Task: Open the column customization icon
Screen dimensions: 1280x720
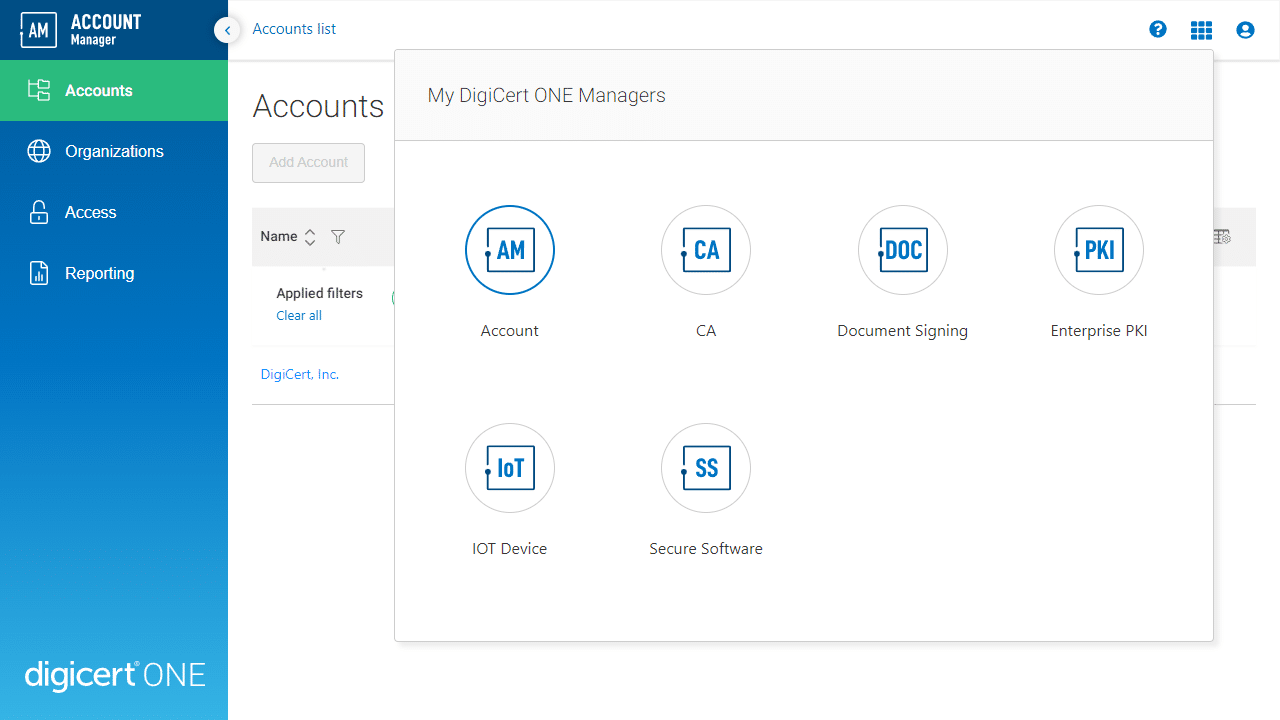Action: click(1221, 236)
